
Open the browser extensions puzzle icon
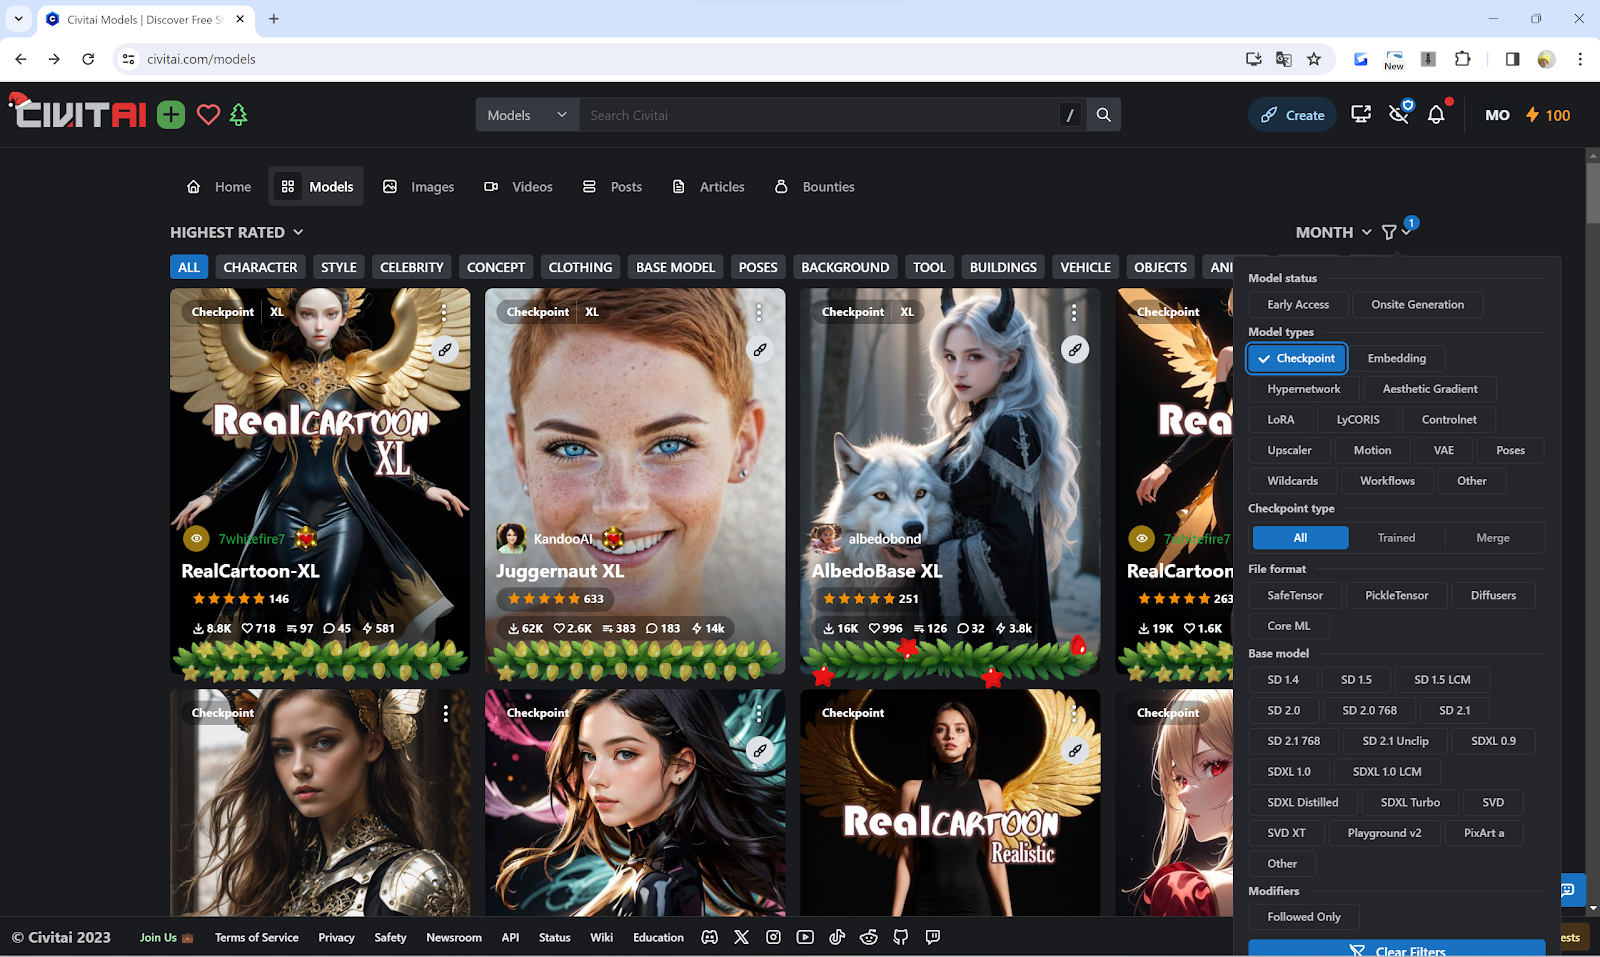pyautogui.click(x=1462, y=59)
